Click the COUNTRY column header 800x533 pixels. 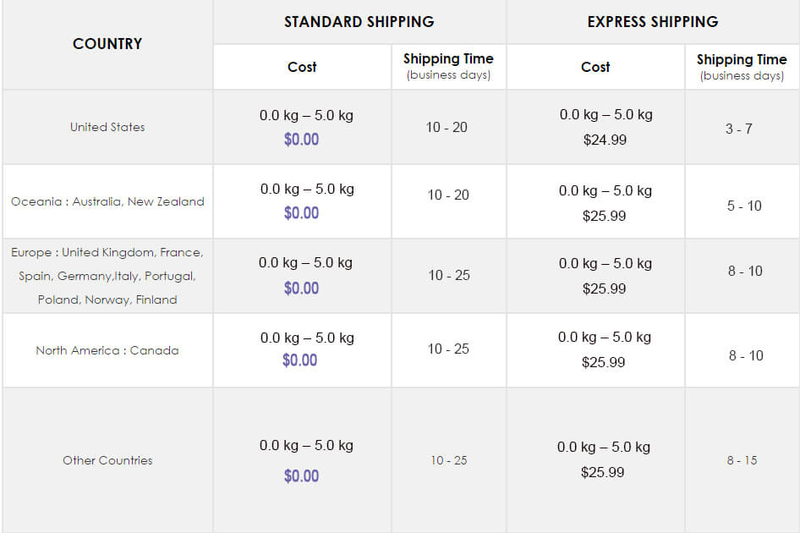click(x=107, y=44)
